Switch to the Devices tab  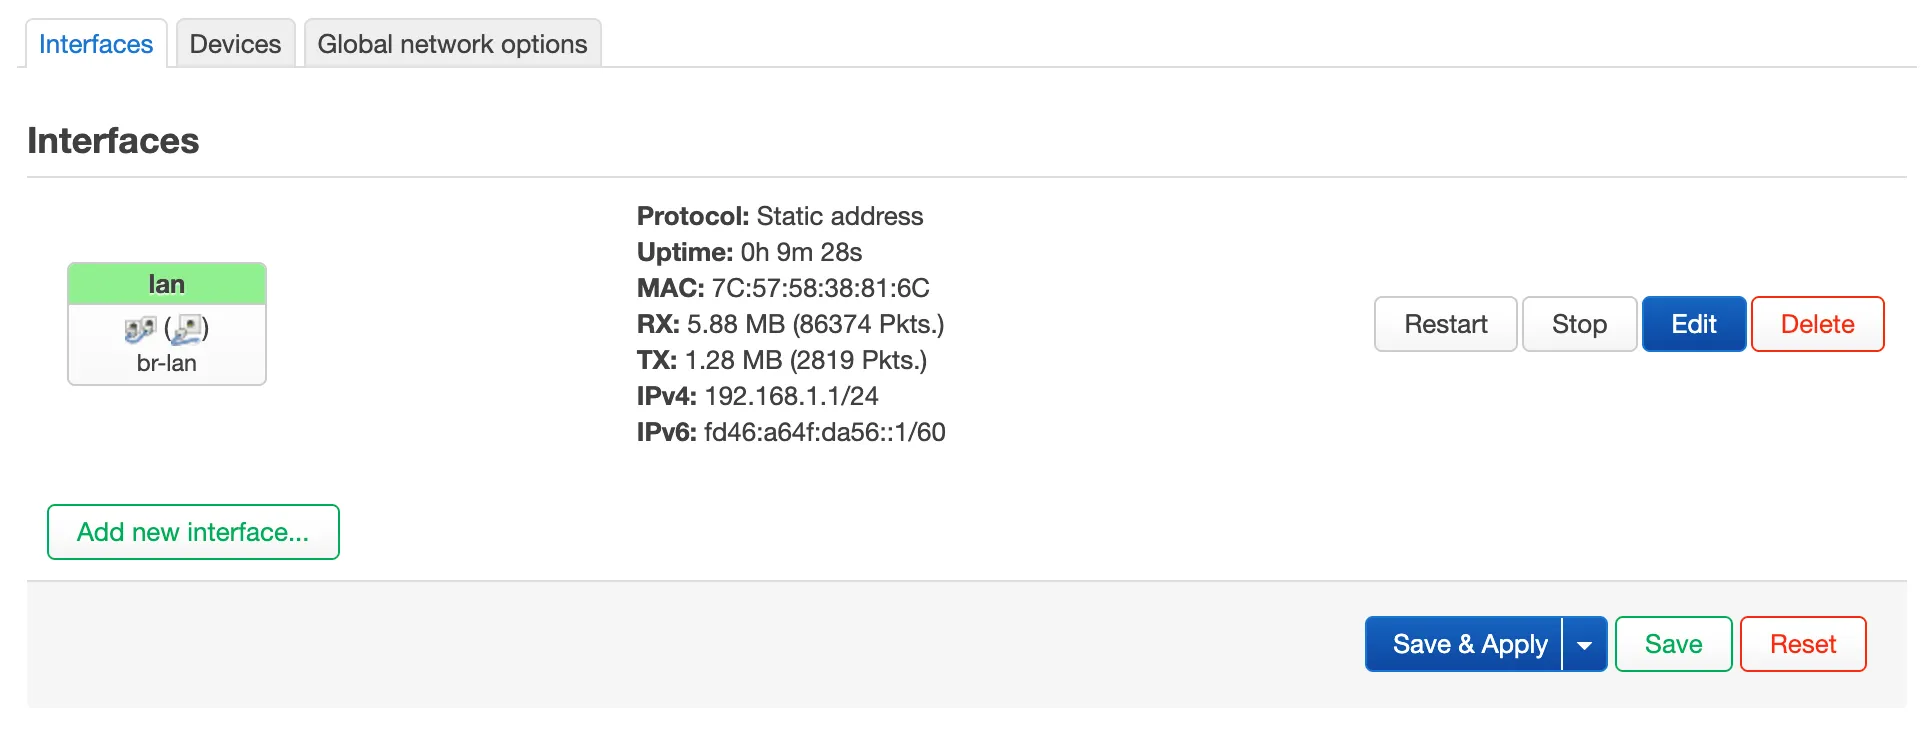tap(235, 44)
